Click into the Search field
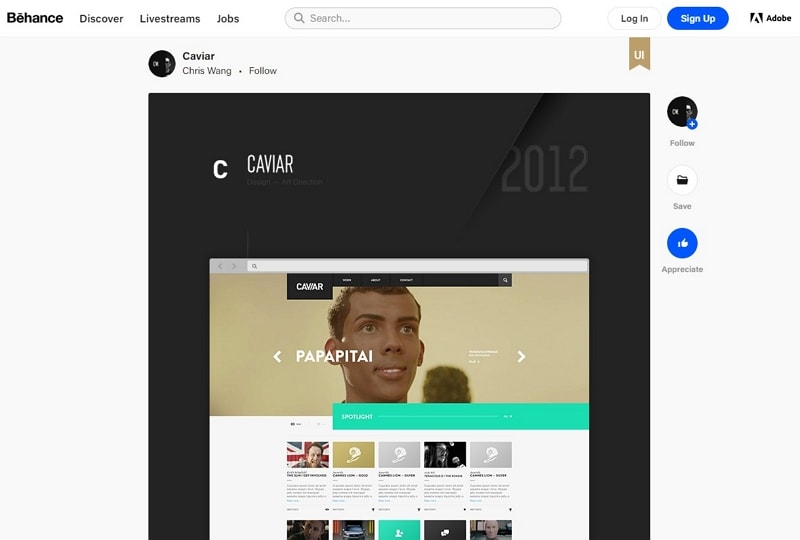800x540 pixels. point(422,18)
